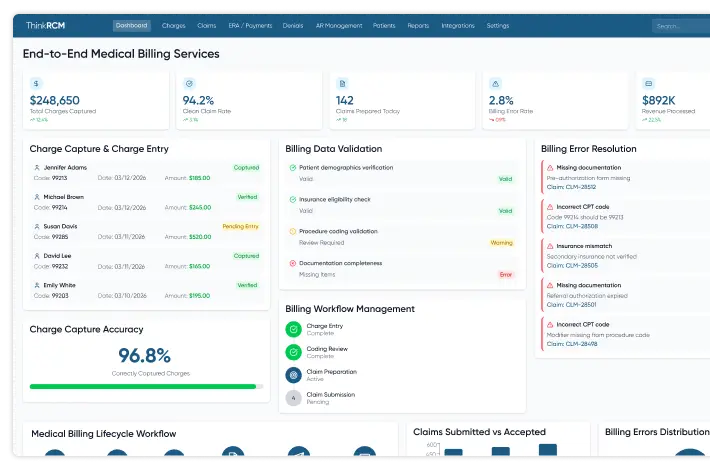
Task: Open the Denials section
Action: tap(293, 26)
